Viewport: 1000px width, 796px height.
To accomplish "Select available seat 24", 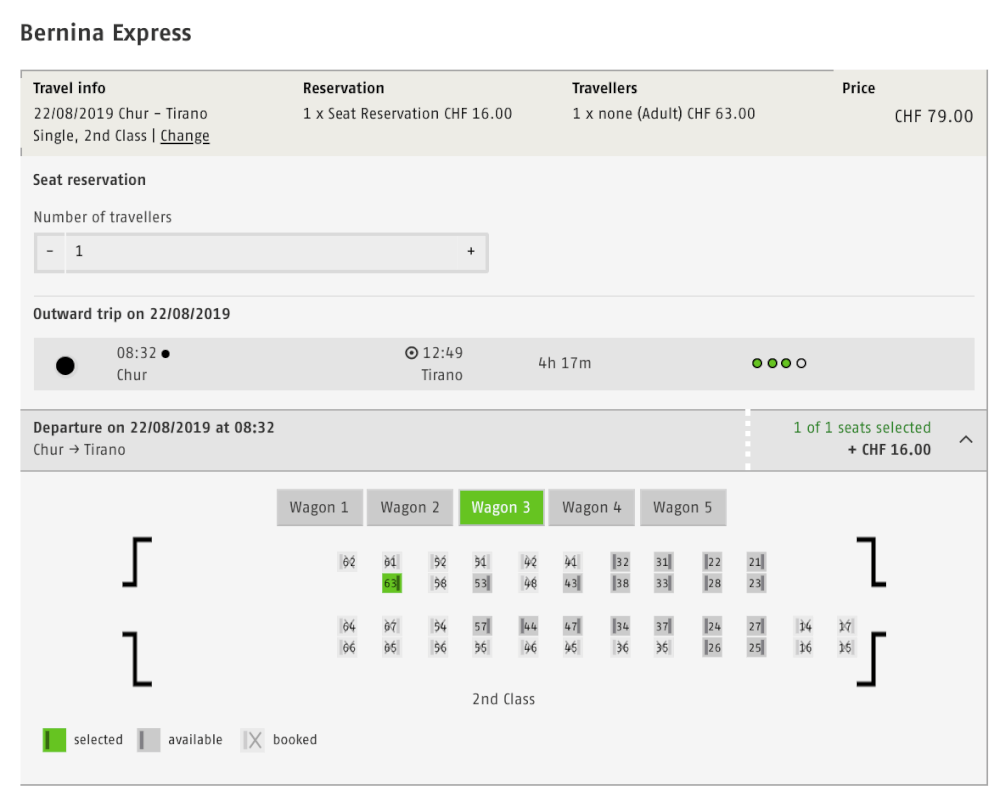I will click(x=712, y=626).
